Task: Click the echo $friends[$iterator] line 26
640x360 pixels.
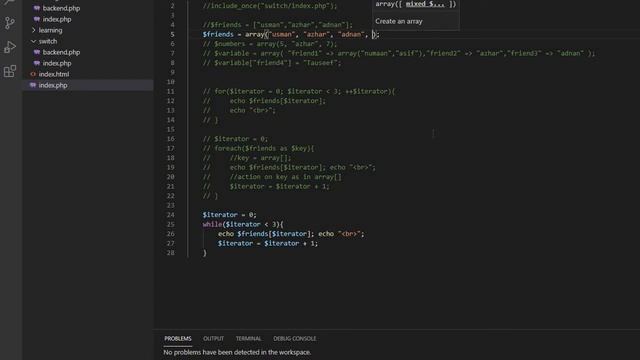Action: point(291,234)
